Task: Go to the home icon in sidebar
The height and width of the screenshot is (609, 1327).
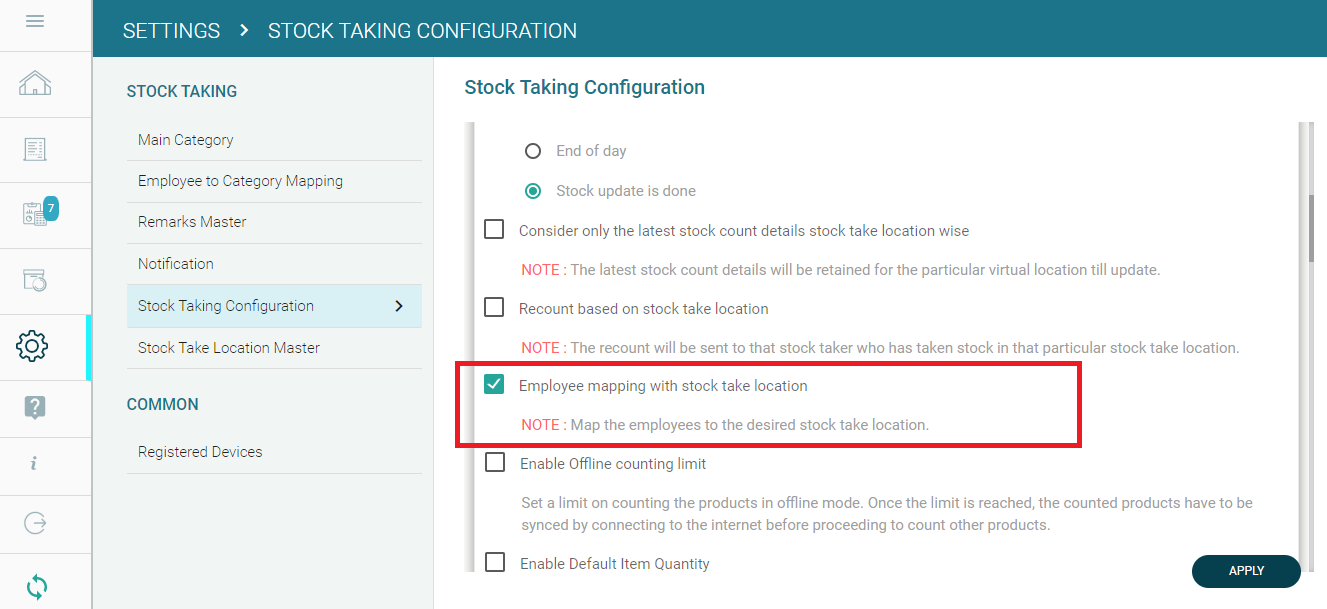Action: 35,83
